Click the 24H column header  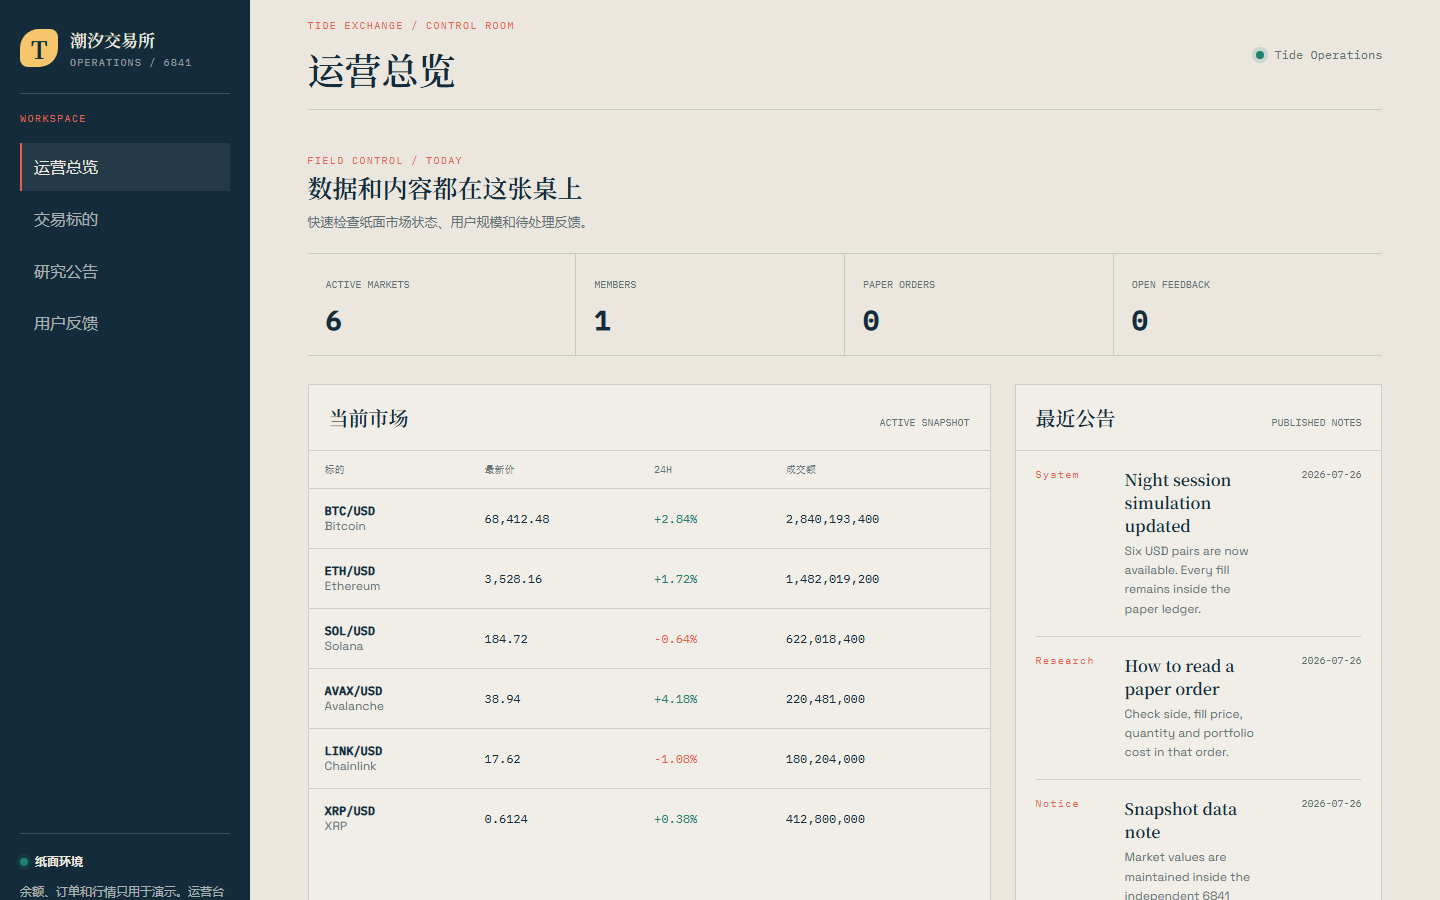point(663,469)
